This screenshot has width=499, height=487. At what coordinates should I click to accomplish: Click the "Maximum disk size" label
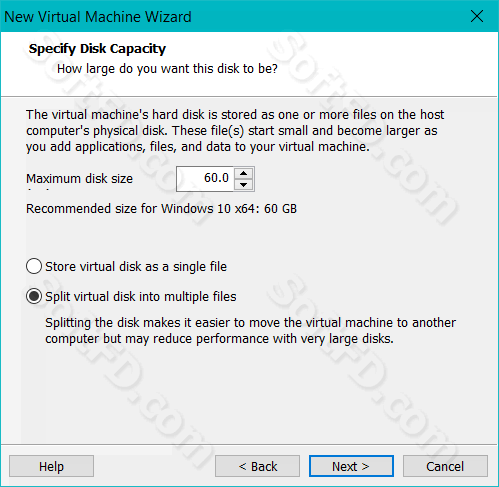tap(79, 179)
